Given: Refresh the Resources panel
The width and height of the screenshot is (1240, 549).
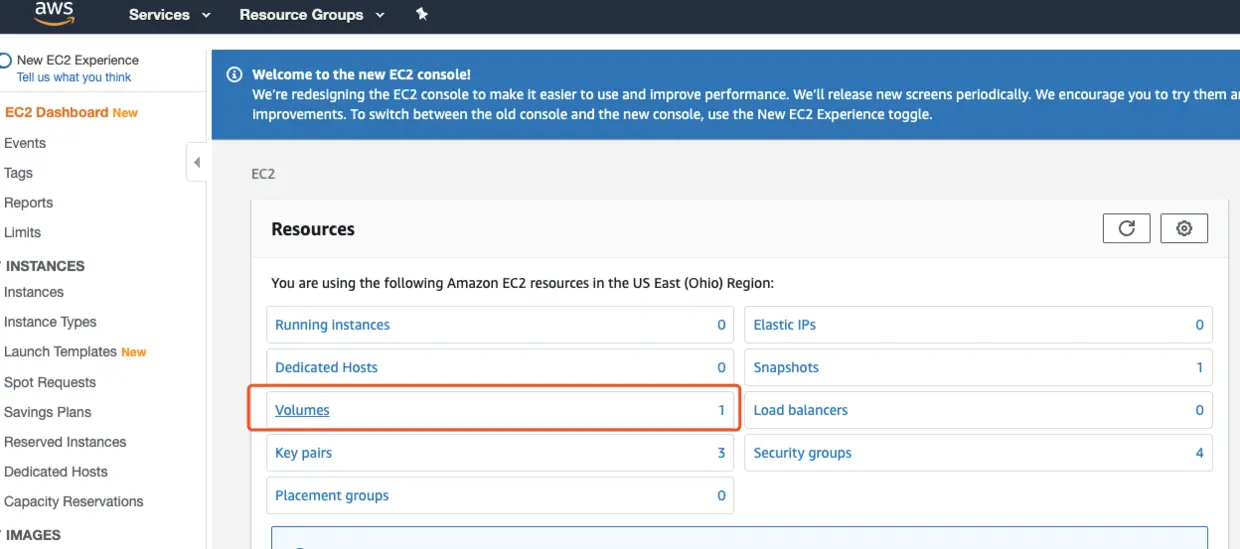Looking at the screenshot, I should (x=1126, y=228).
